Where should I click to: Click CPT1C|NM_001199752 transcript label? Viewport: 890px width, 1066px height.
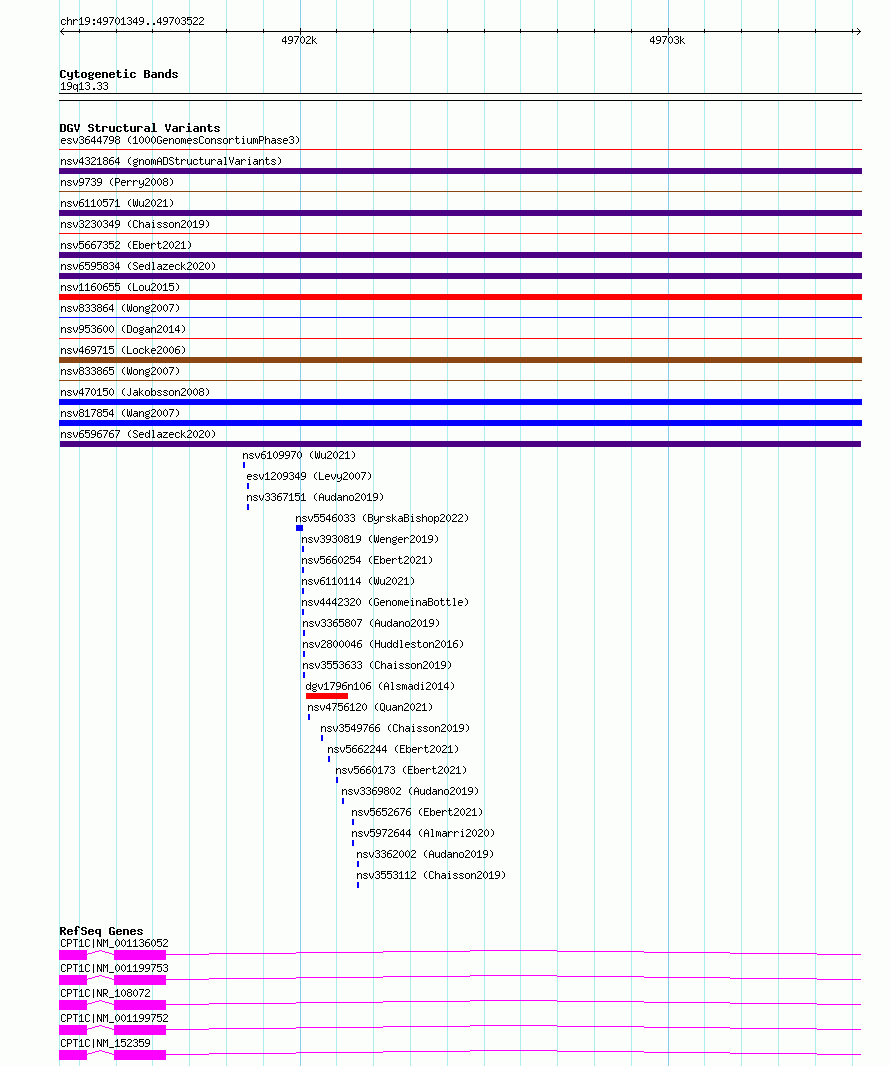(x=114, y=1018)
